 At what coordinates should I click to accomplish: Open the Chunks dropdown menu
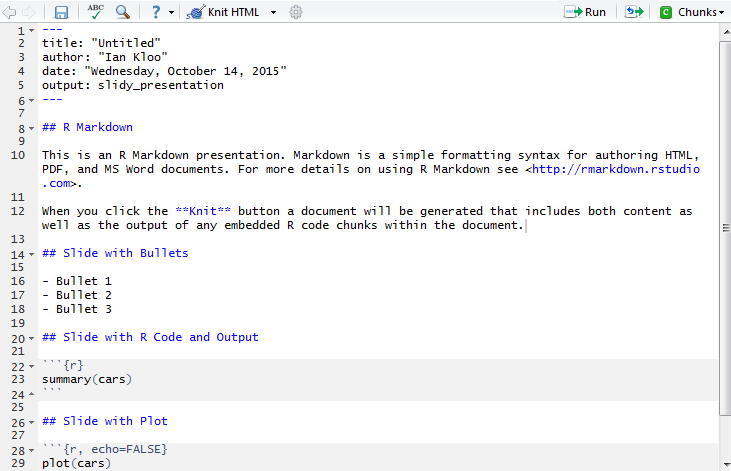click(692, 12)
